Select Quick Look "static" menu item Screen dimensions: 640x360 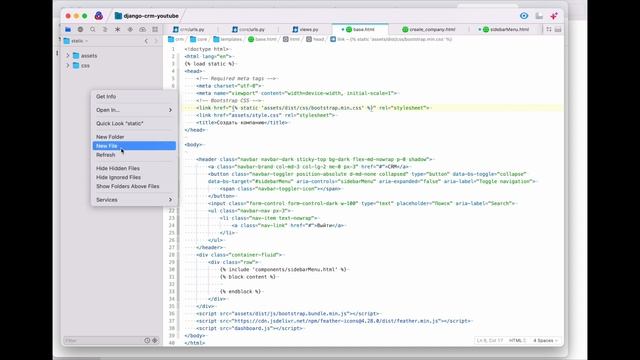134,123
